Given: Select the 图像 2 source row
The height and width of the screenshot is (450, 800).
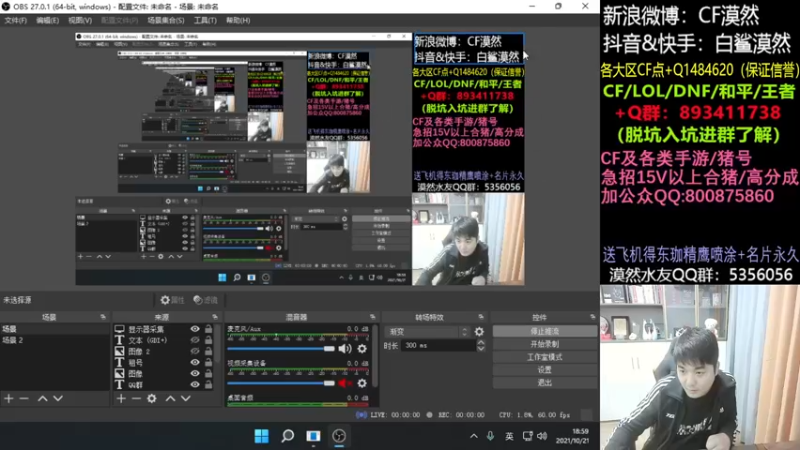Looking at the screenshot, I should [x=164, y=352].
